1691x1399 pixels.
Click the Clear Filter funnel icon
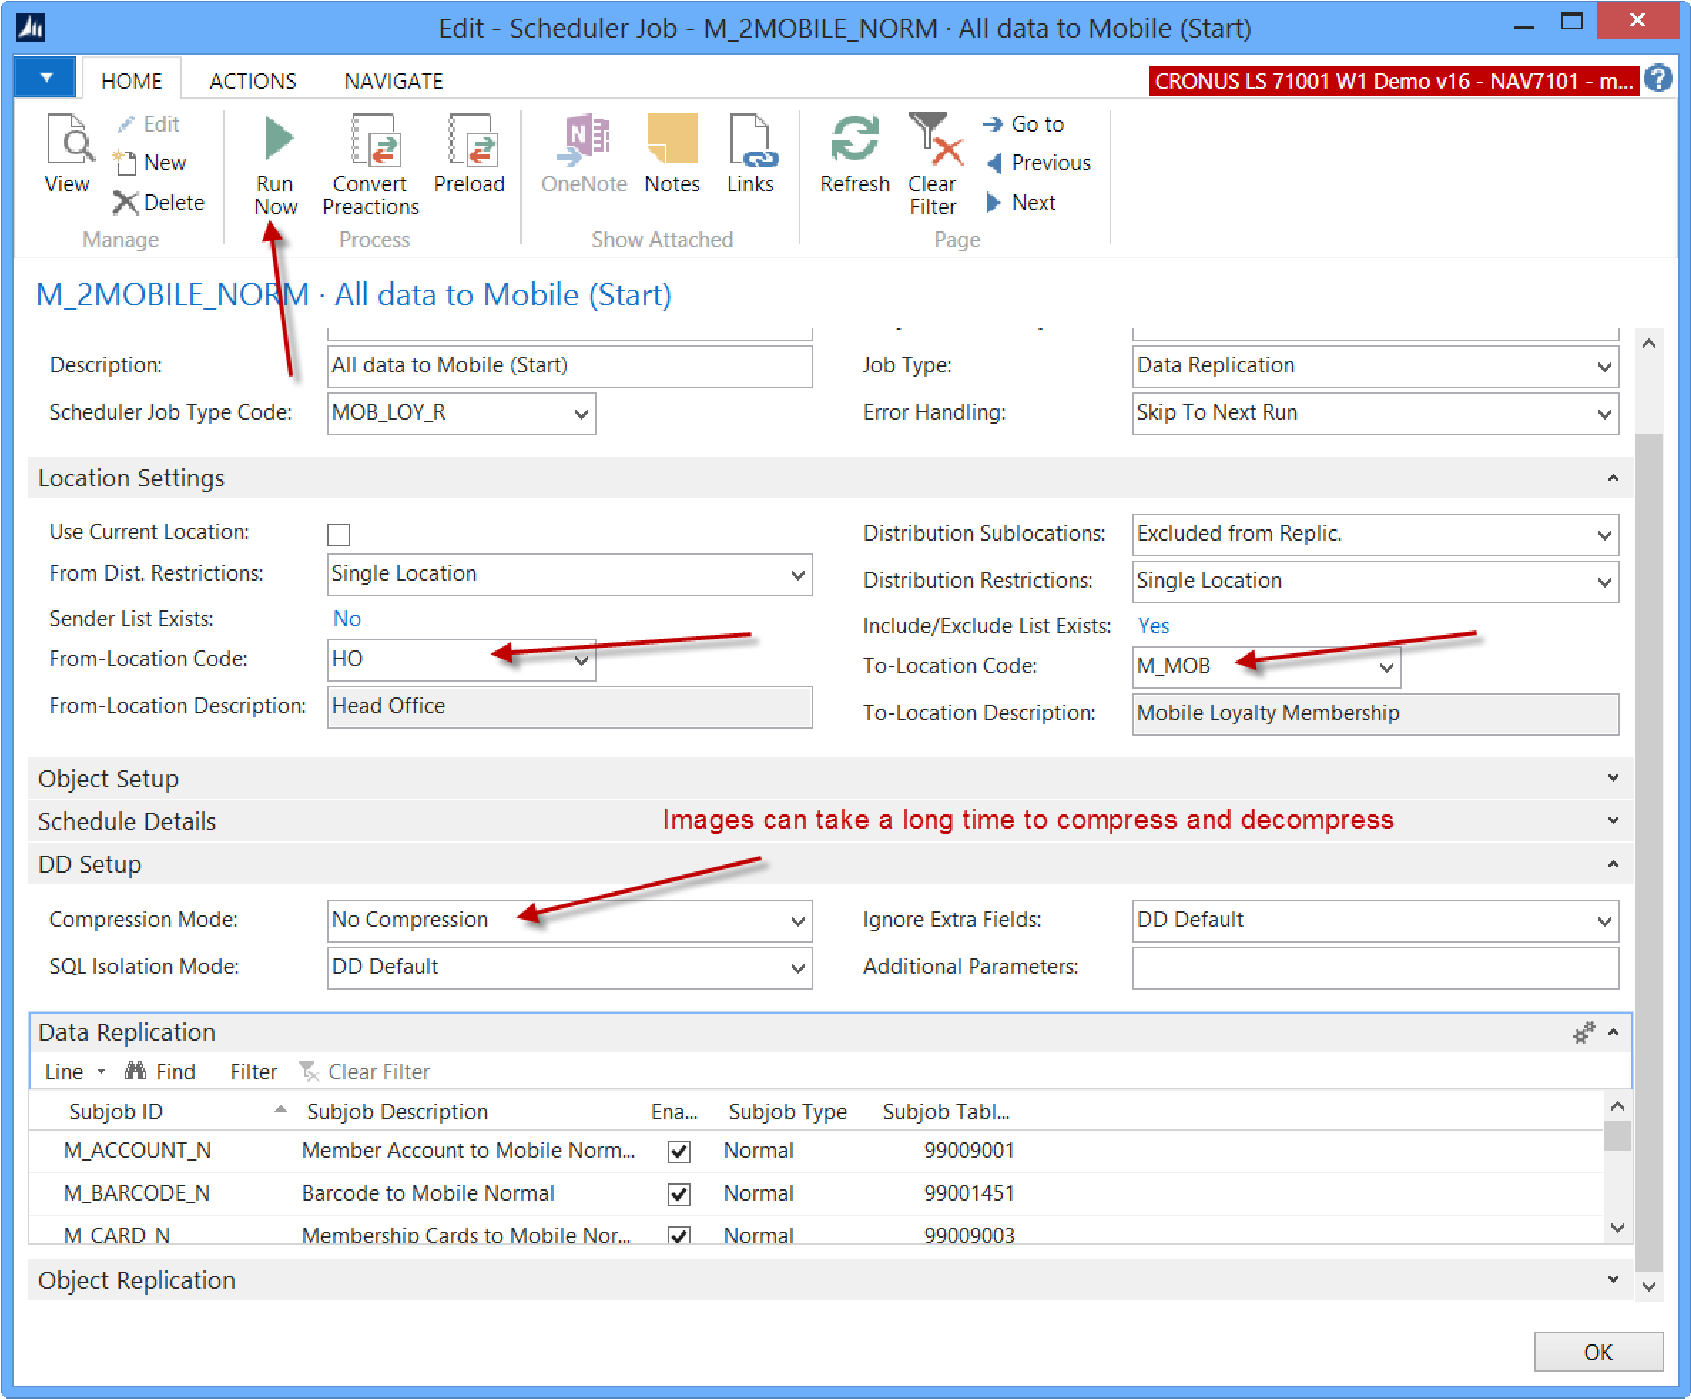tap(933, 141)
